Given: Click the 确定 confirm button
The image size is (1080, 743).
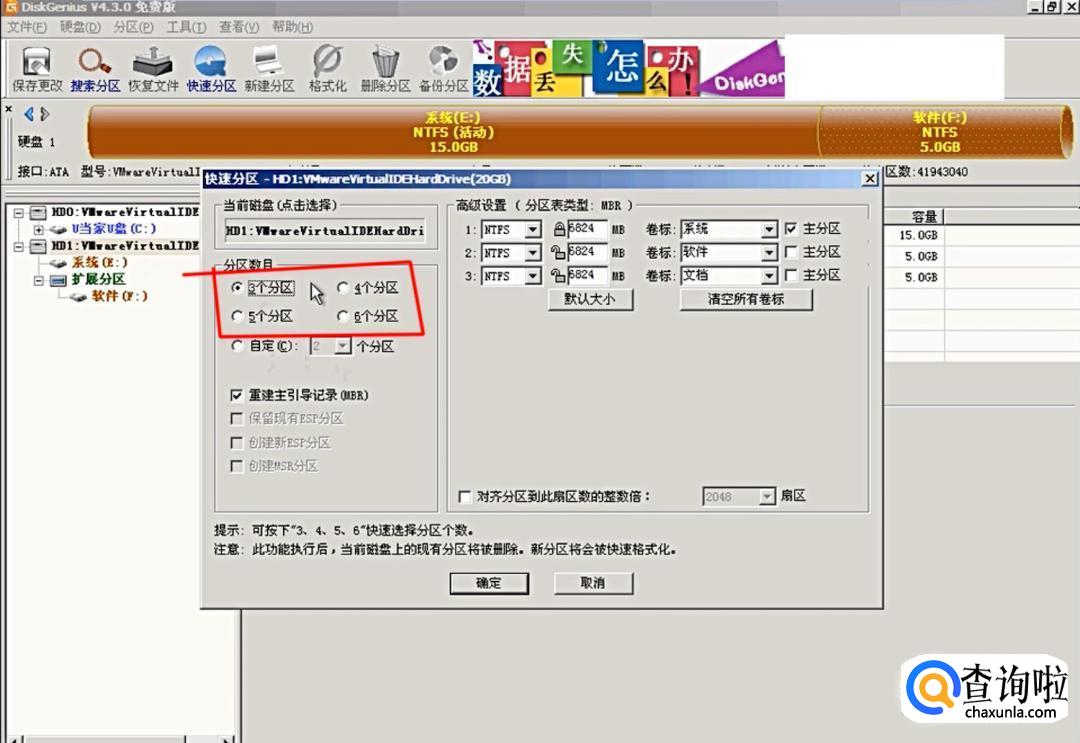Looking at the screenshot, I should 489,583.
